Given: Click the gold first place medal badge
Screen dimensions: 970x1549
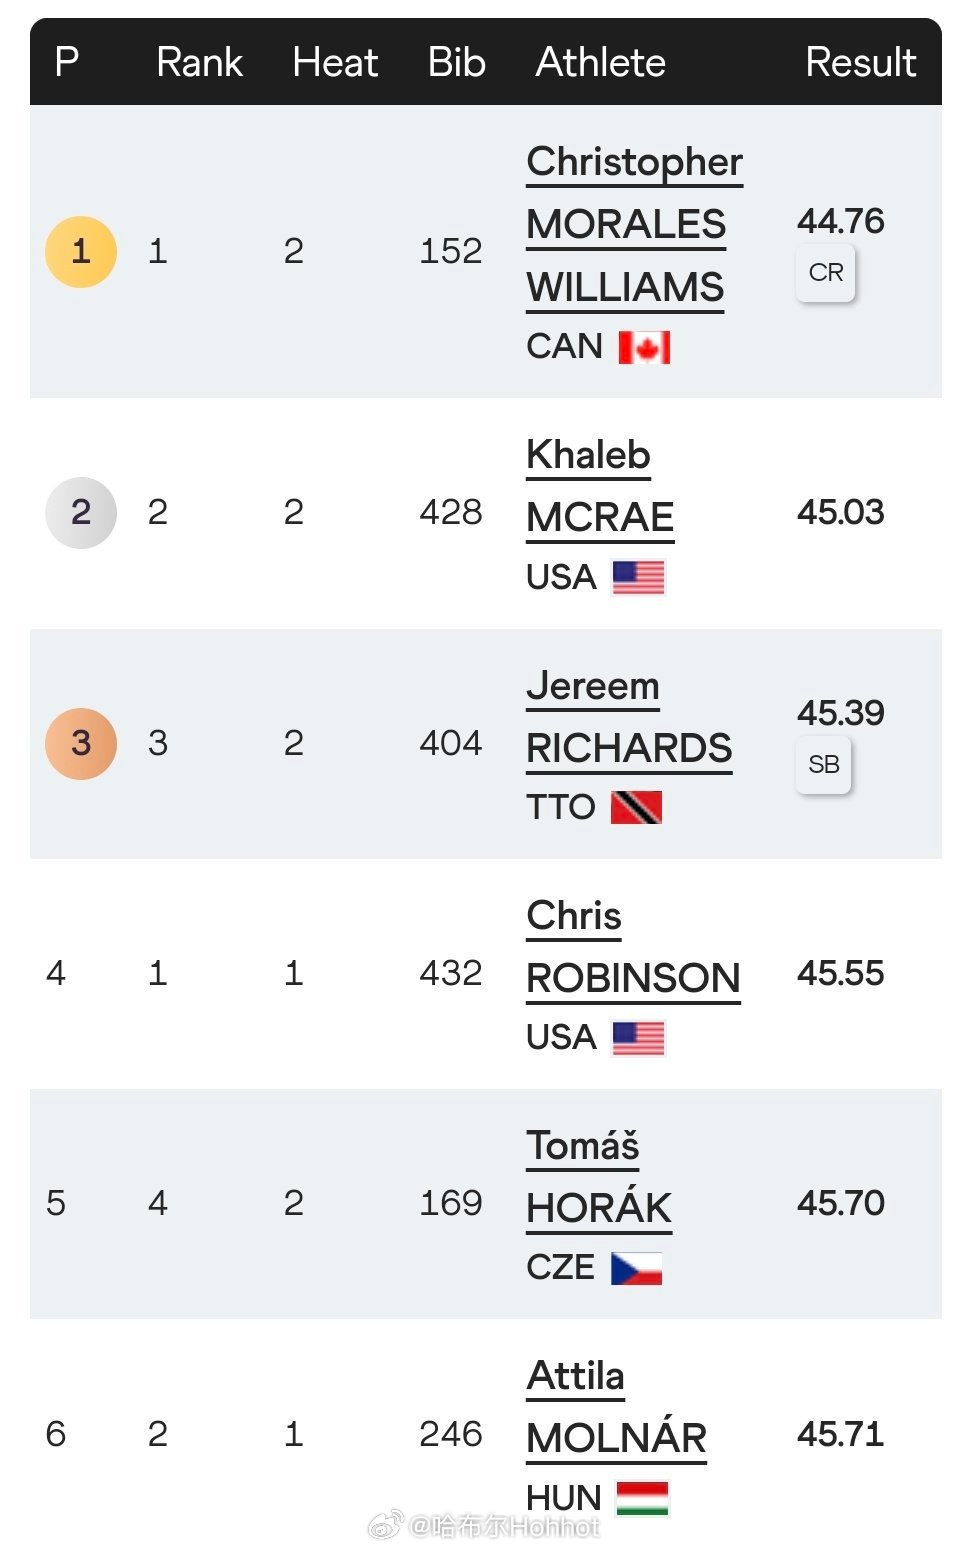Looking at the screenshot, I should coord(81,251).
